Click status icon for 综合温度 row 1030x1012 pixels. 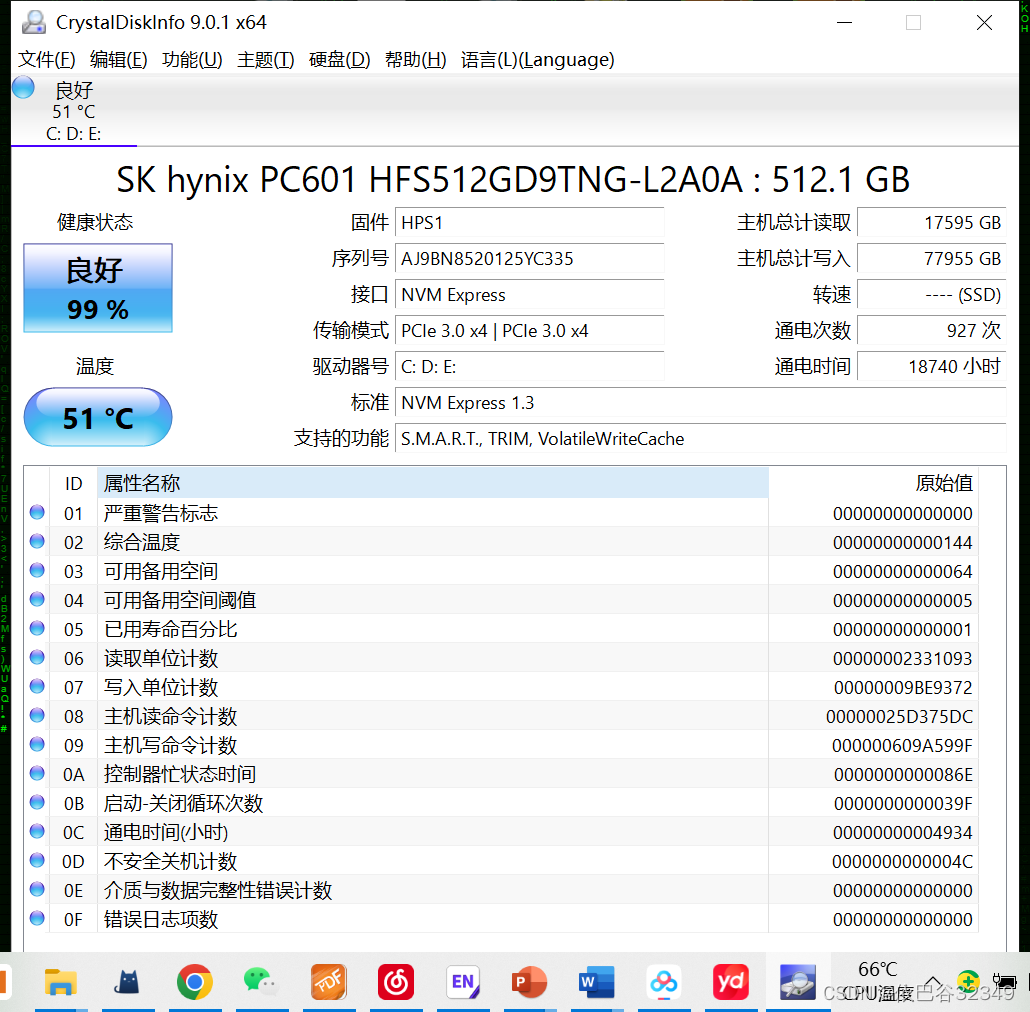(37, 541)
